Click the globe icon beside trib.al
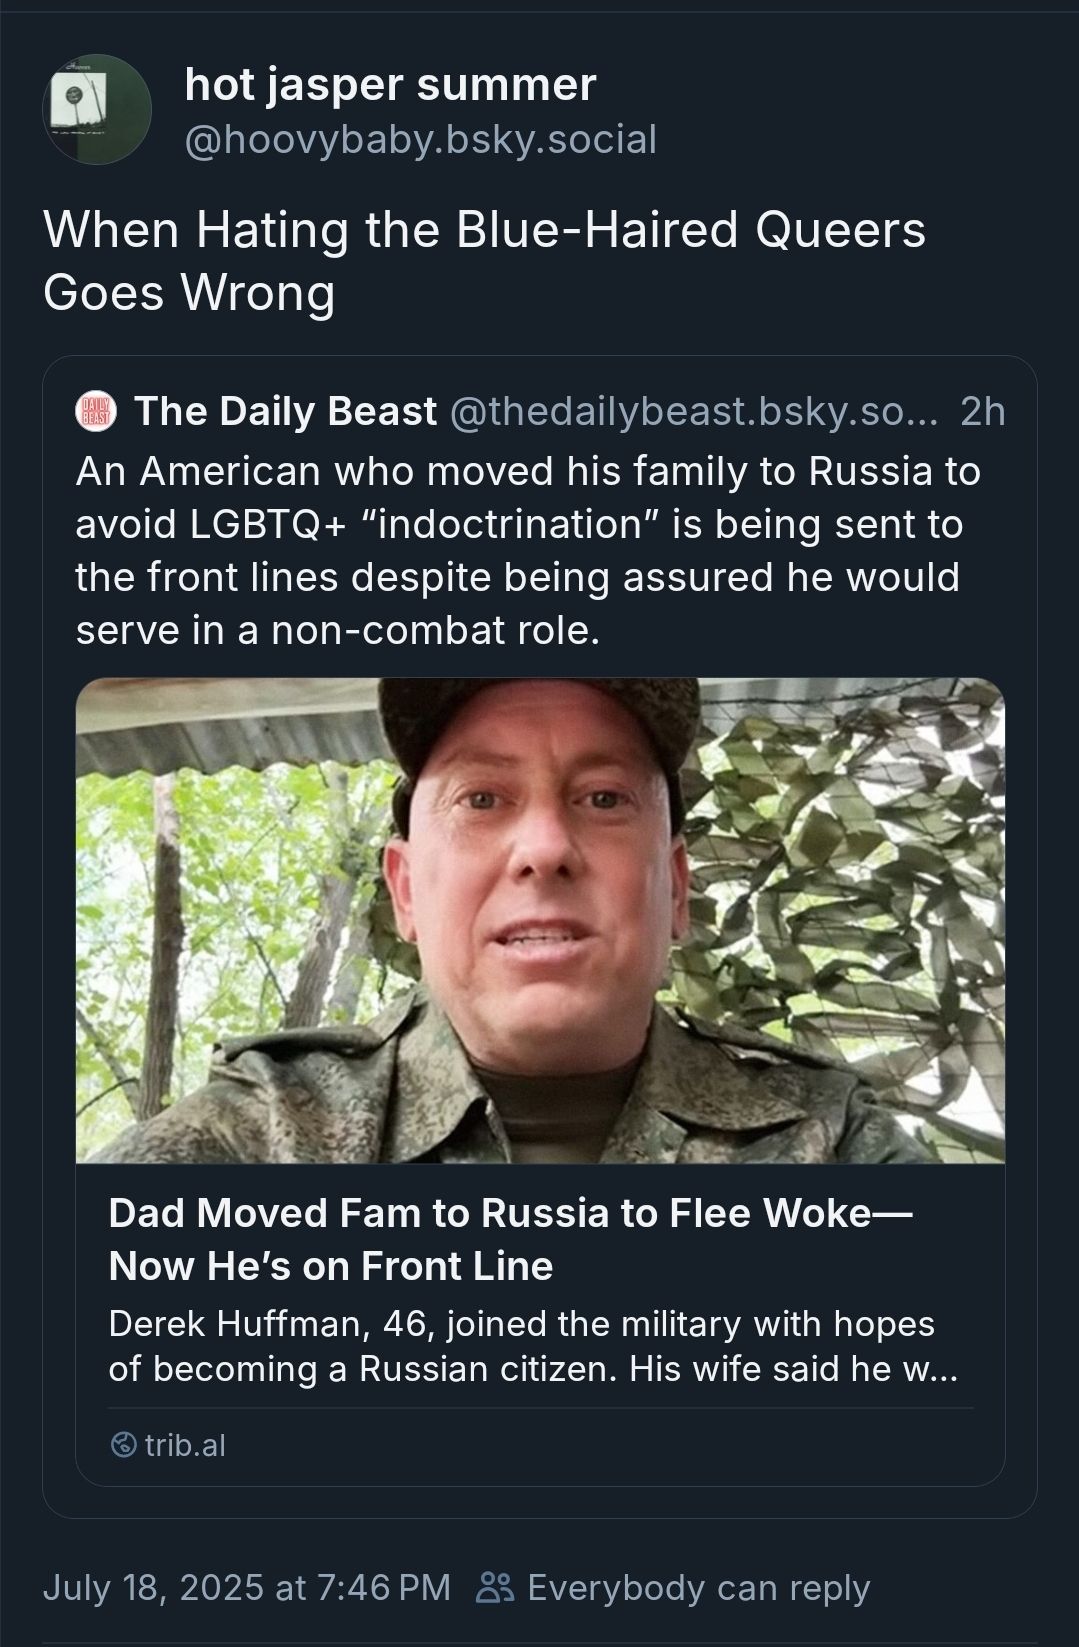The width and height of the screenshot is (1079, 1647). tap(123, 1445)
